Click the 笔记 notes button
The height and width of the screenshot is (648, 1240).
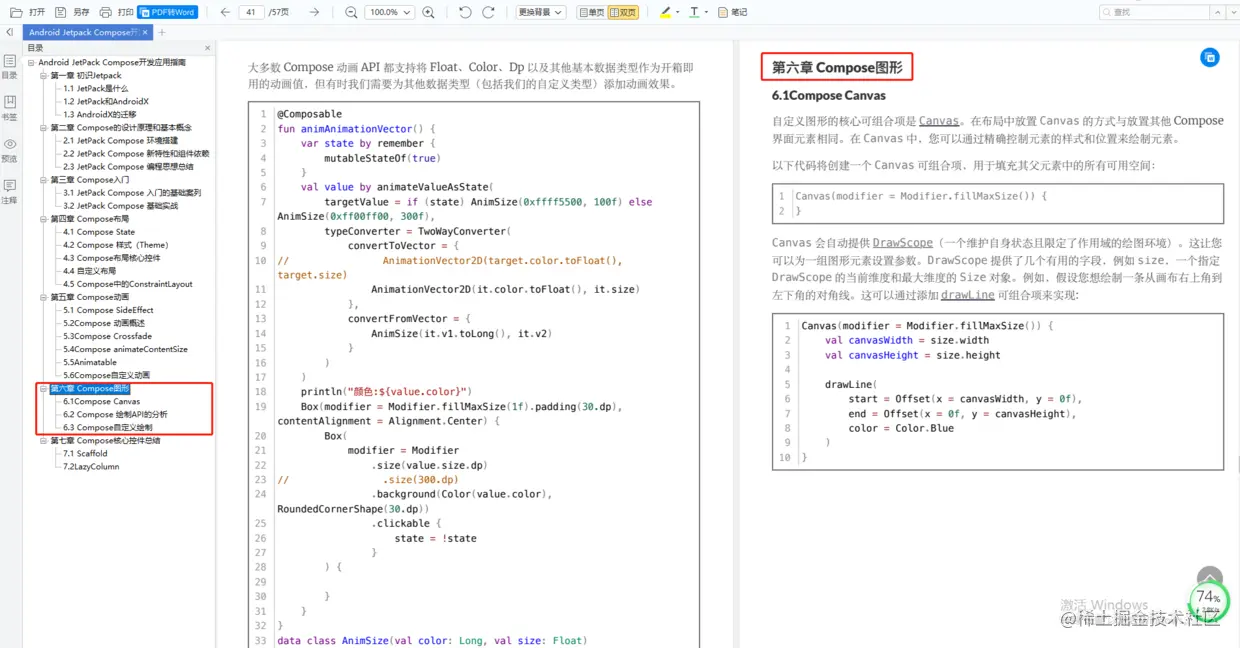[x=732, y=12]
